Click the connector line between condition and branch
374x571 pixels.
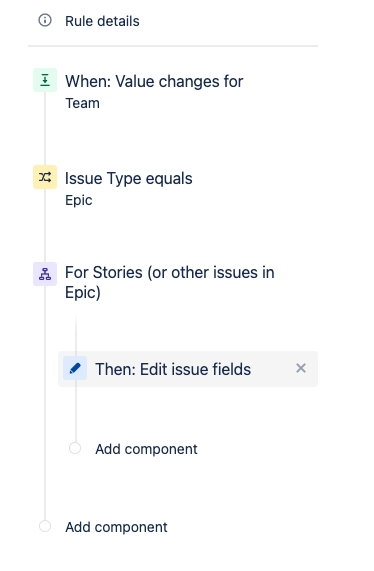coord(45,225)
